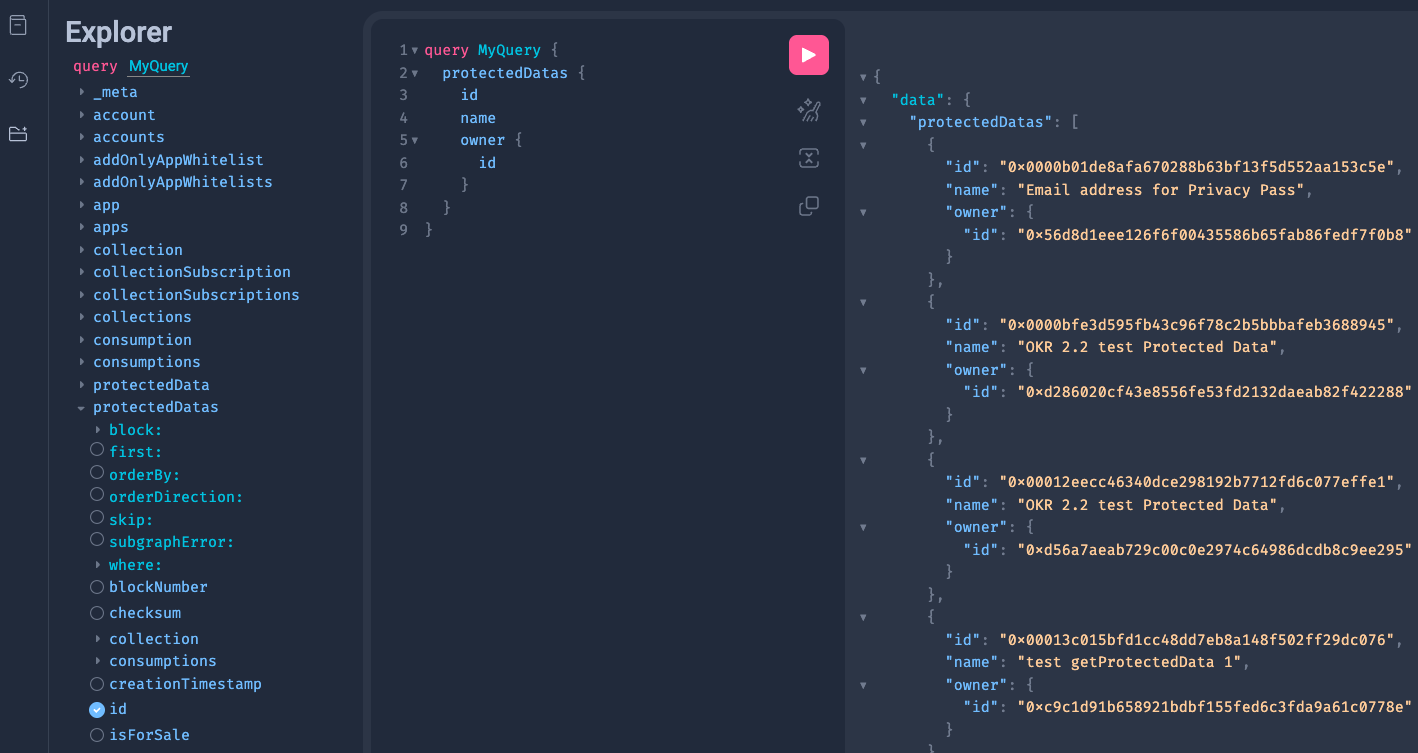
Task: Expand the _meta field
Action: [82, 91]
